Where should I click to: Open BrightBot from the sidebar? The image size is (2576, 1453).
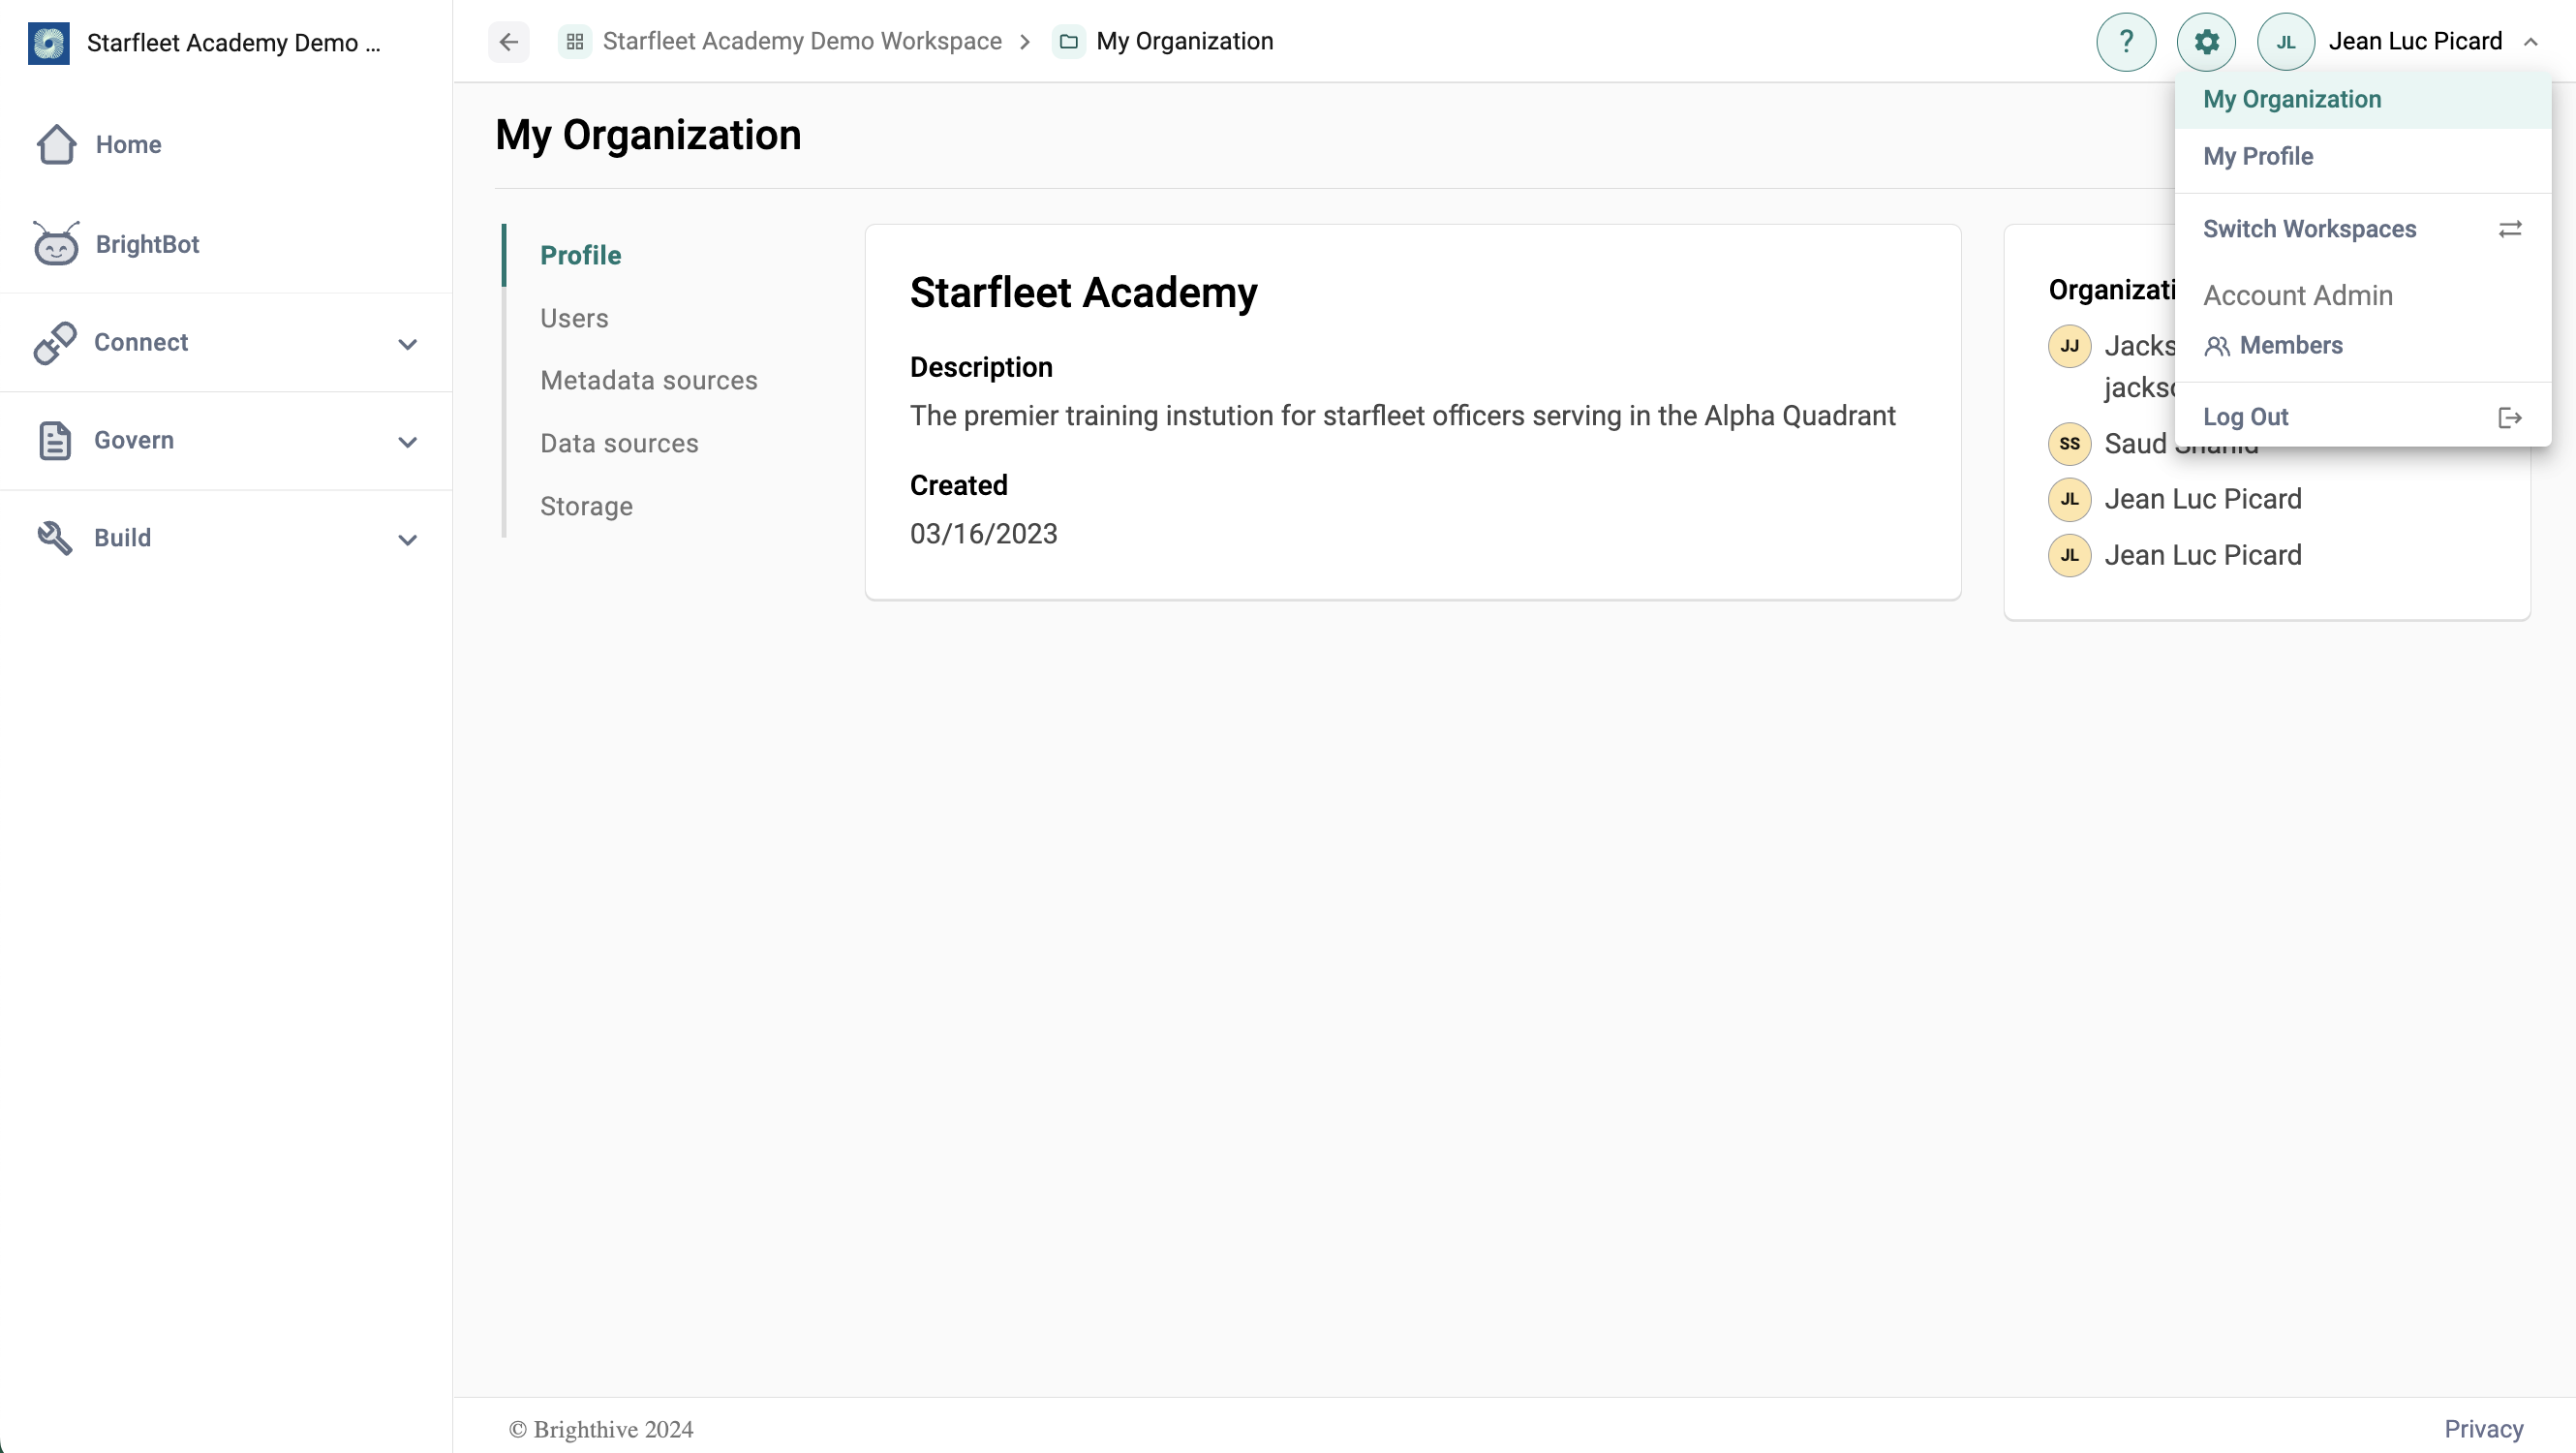coord(147,245)
